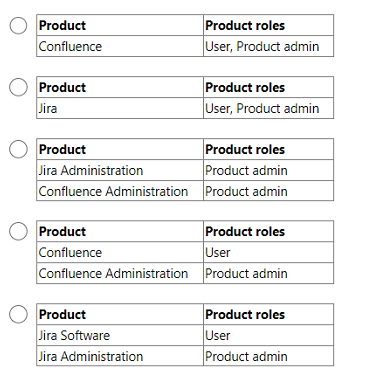Screen dimensions: 366x382
Task: Select the radio button for the Confluence-only table
Action: click(x=18, y=26)
